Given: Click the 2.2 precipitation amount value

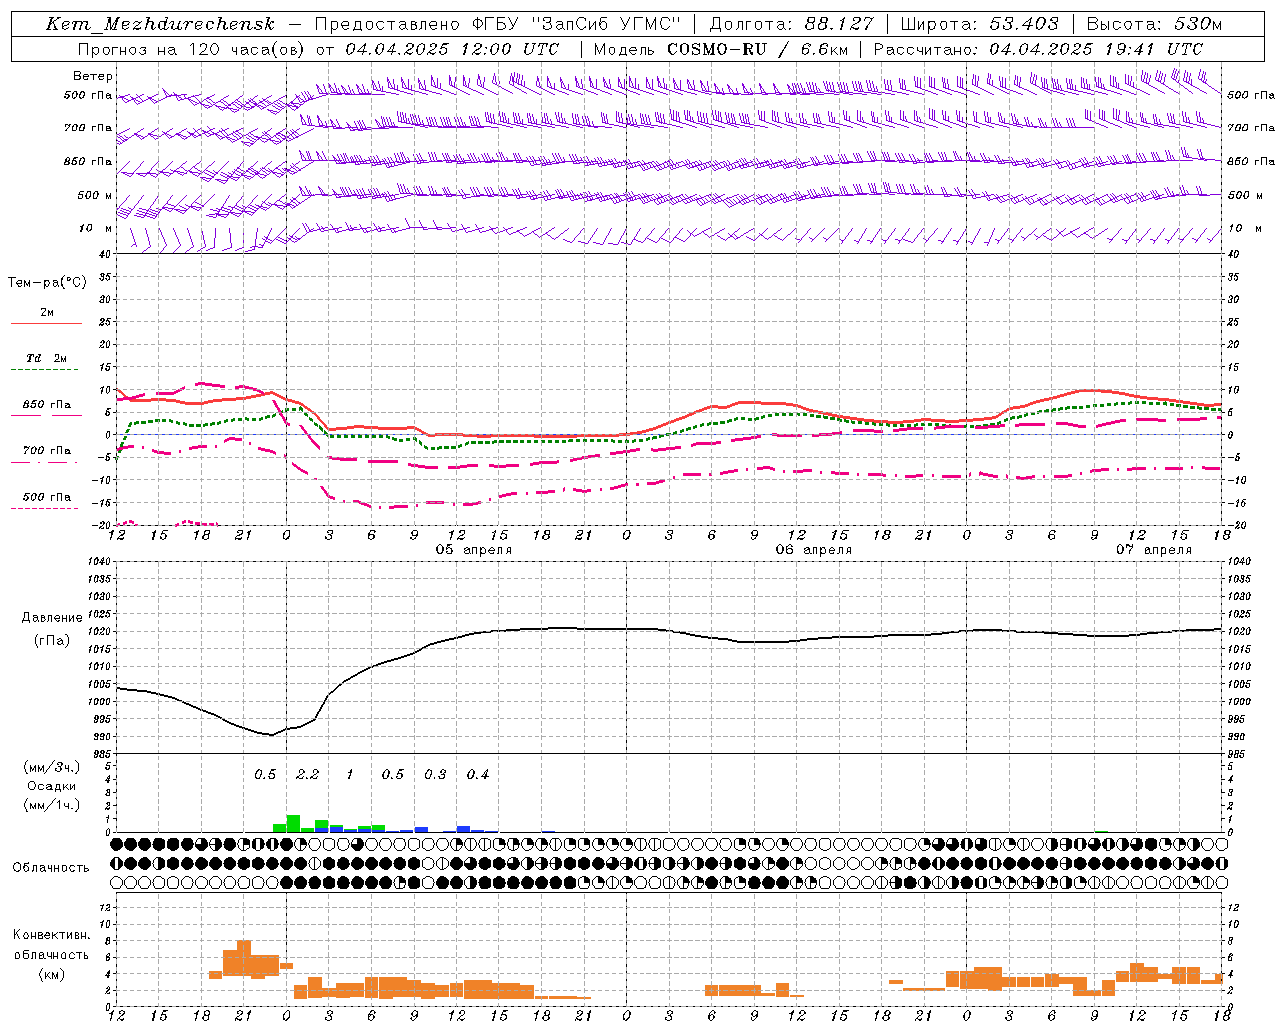Looking at the screenshot, I should pos(307,775).
